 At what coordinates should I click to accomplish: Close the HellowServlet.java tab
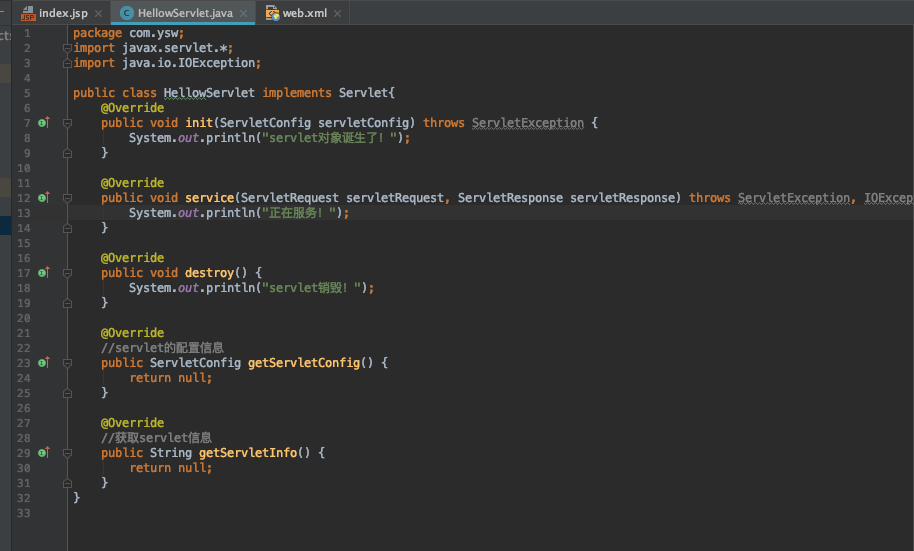click(x=243, y=13)
